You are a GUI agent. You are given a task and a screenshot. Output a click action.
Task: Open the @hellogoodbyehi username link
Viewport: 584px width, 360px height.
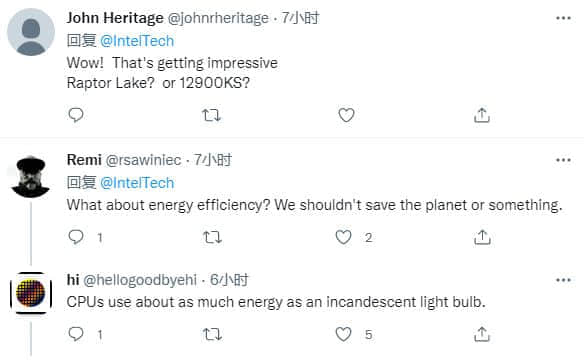140,280
